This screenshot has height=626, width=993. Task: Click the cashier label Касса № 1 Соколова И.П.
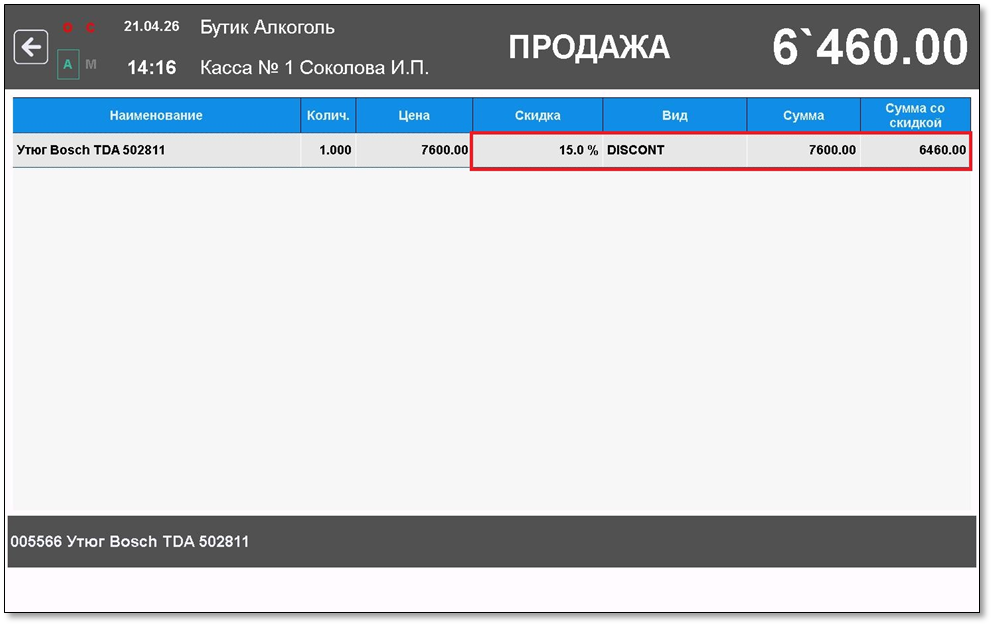pos(315,67)
